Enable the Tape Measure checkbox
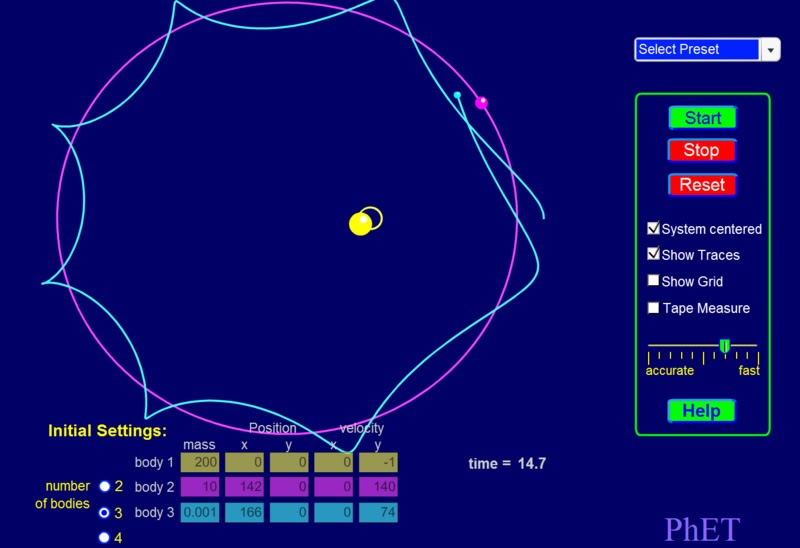The height and width of the screenshot is (548, 800). click(x=653, y=308)
